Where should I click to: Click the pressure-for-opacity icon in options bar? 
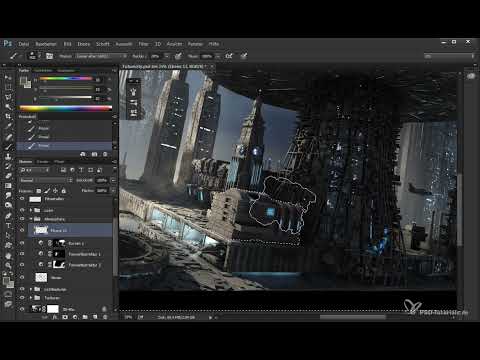tap(179, 56)
